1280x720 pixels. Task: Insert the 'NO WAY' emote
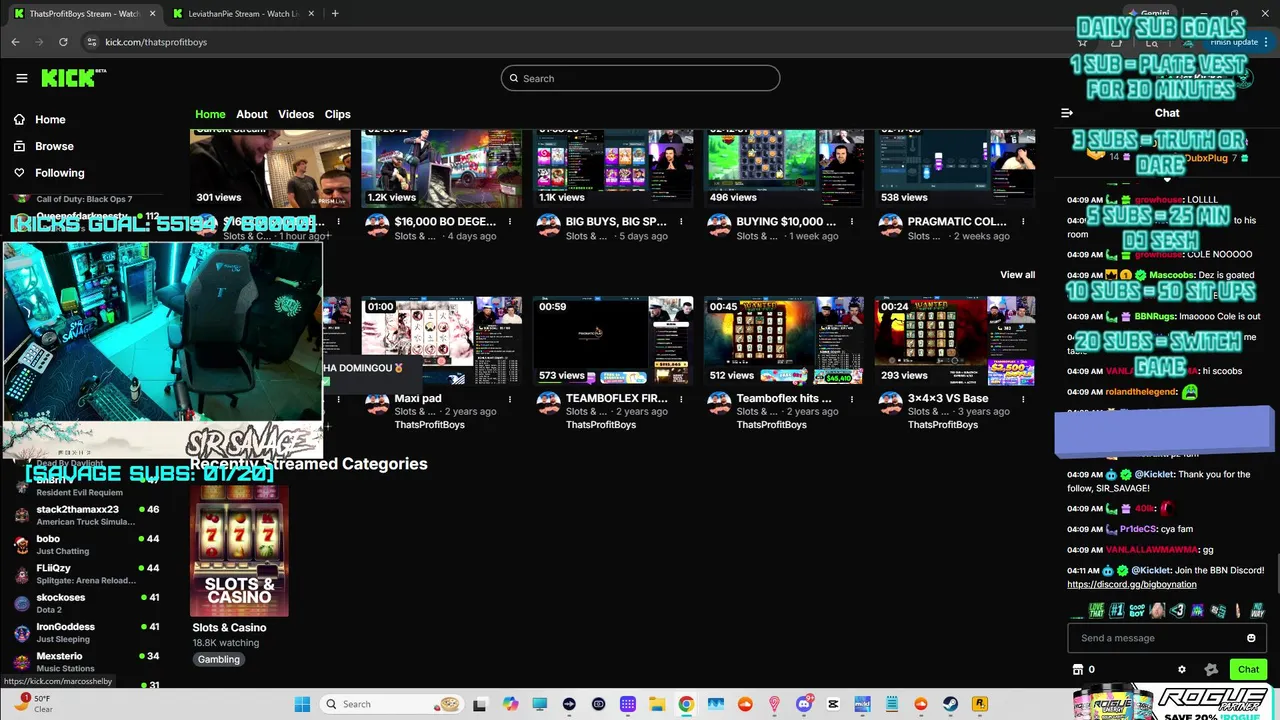pyautogui.click(x=1258, y=610)
